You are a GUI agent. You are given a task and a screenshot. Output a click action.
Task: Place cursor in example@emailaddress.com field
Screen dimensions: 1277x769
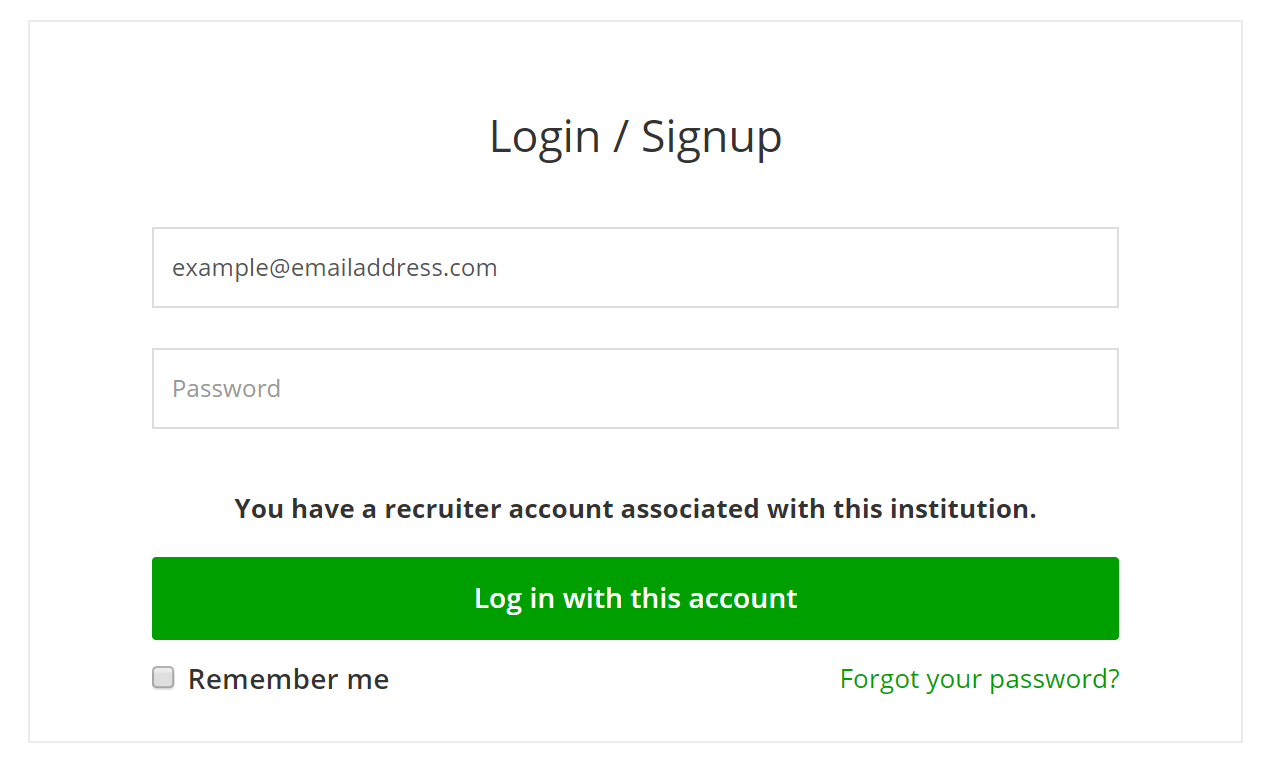click(635, 267)
